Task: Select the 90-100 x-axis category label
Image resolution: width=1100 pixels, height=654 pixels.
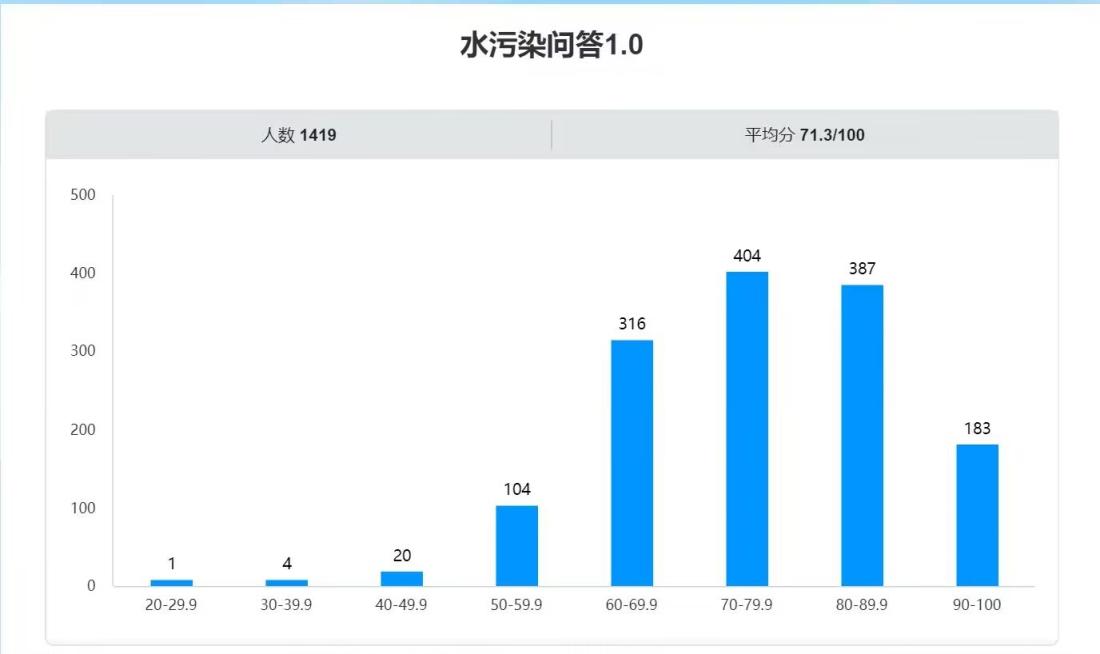Action: point(977,605)
